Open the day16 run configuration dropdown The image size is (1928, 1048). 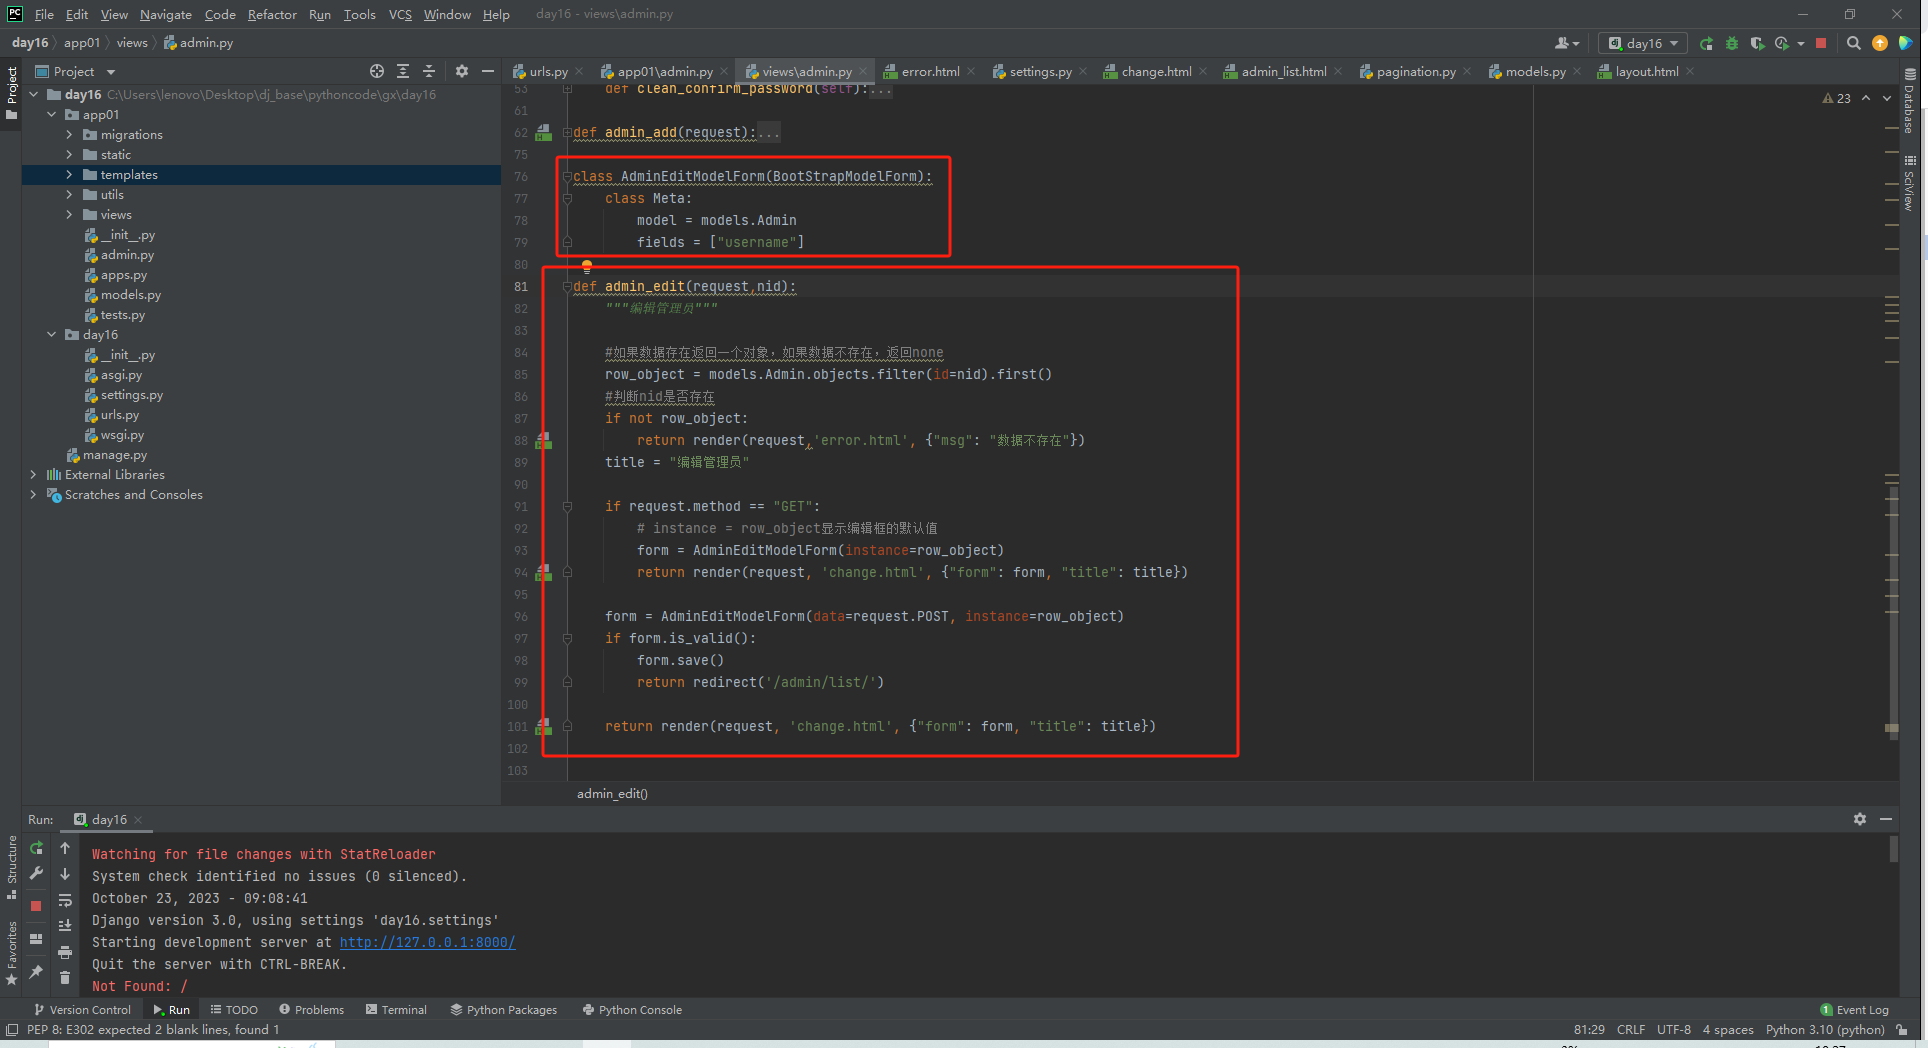pos(1643,43)
